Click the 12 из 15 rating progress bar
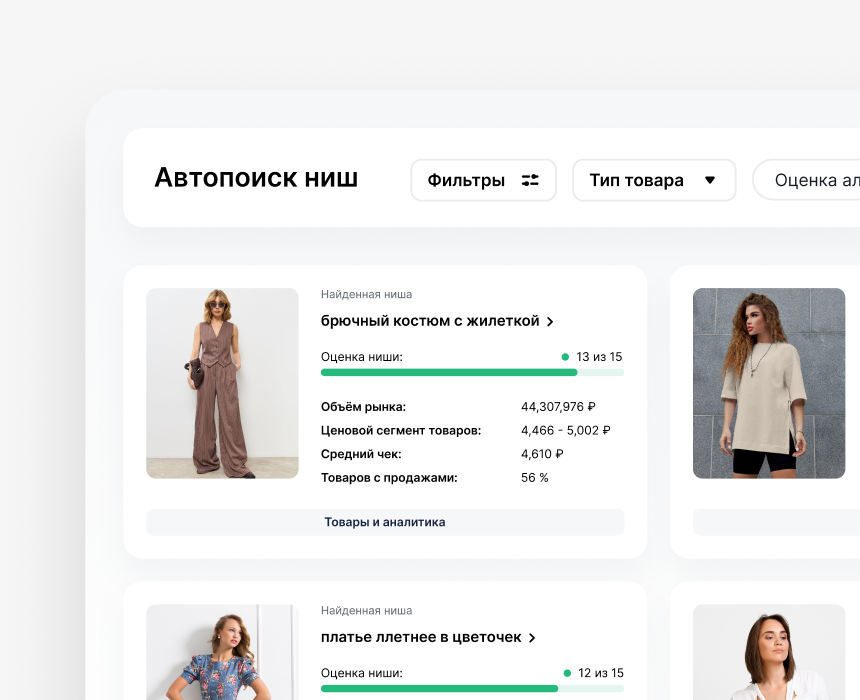The width and height of the screenshot is (860, 700). coord(472,688)
